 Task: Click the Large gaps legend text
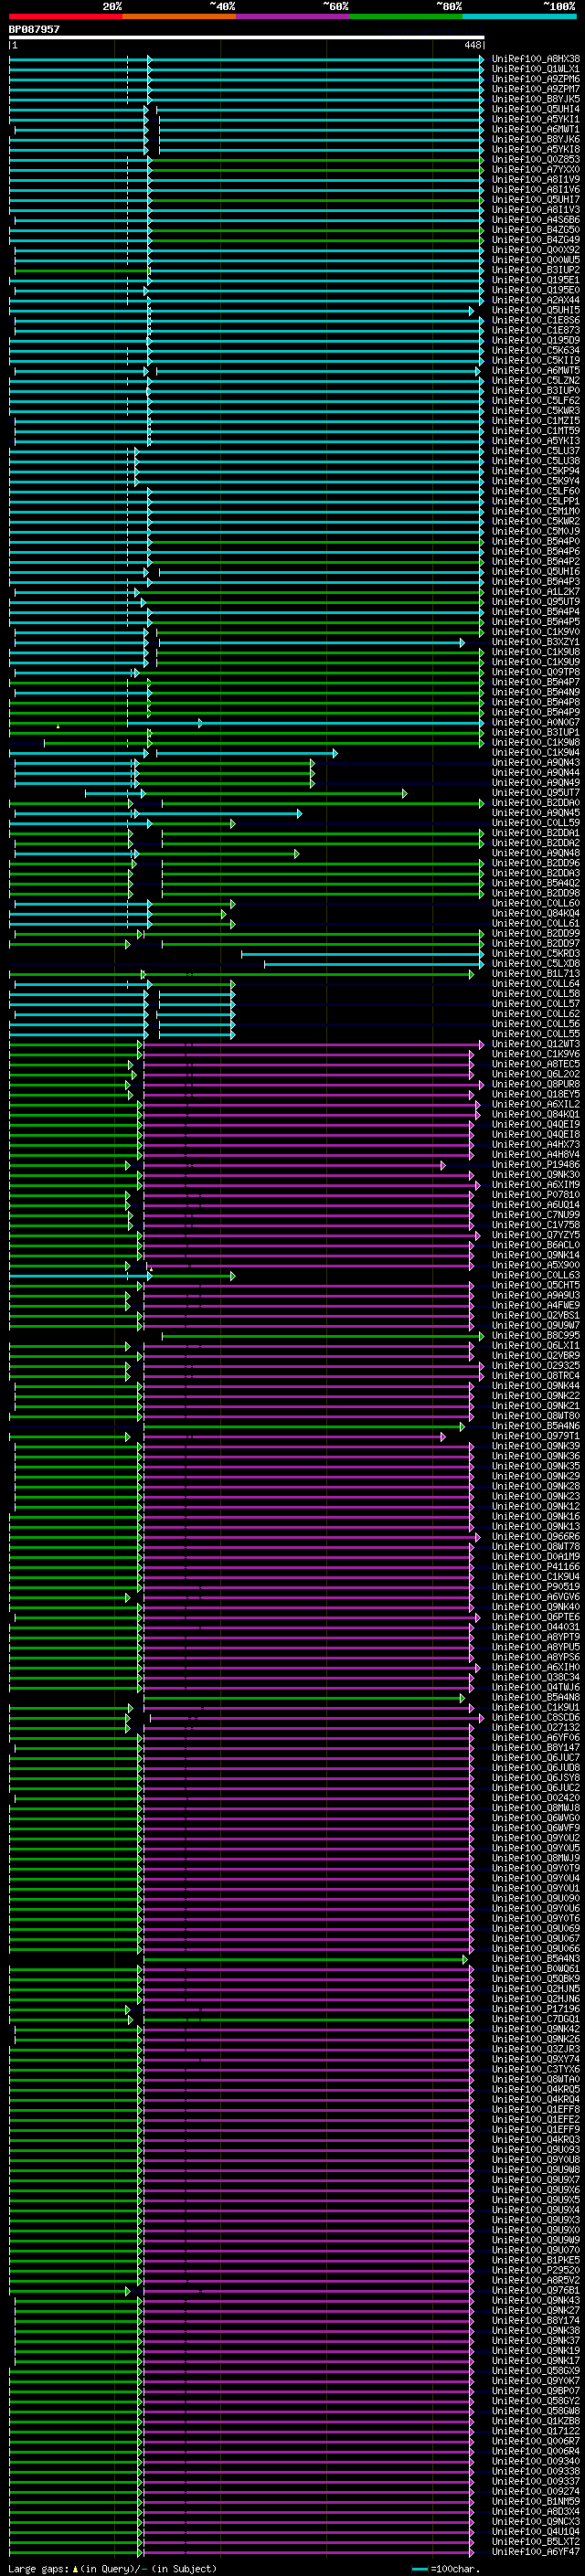click(x=112, y=2569)
